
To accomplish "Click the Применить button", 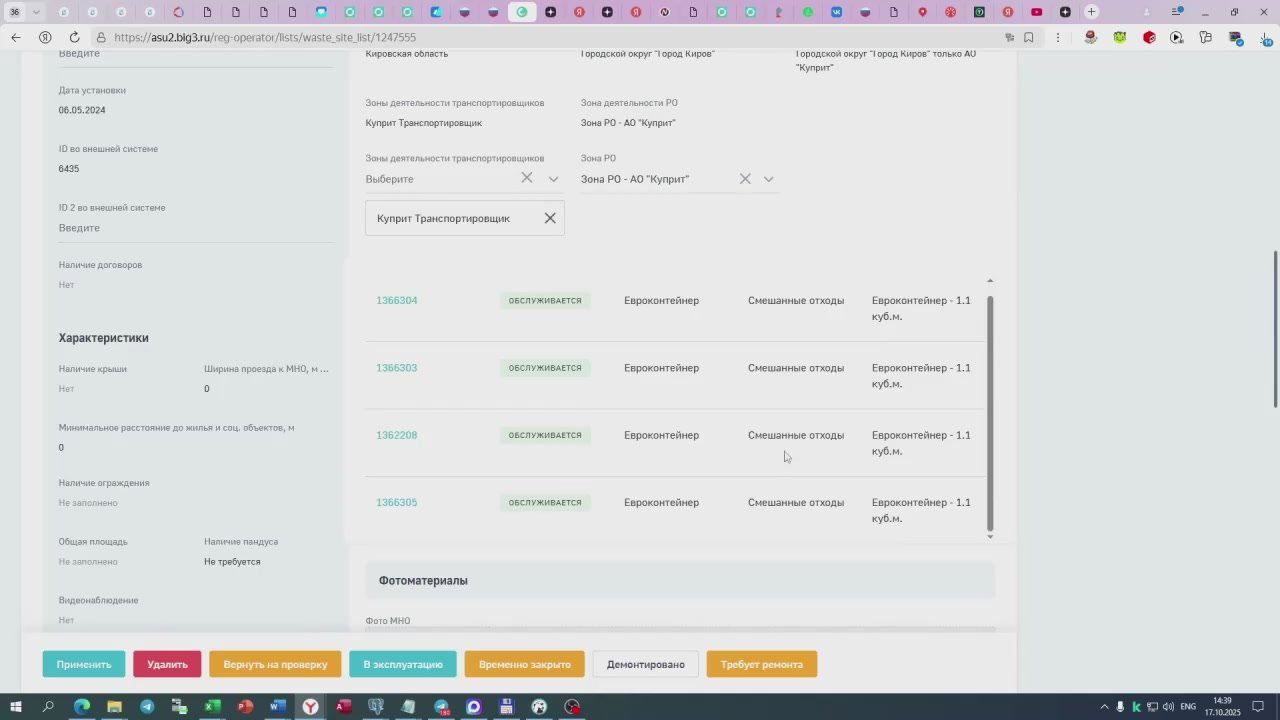I will pyautogui.click(x=84, y=664).
